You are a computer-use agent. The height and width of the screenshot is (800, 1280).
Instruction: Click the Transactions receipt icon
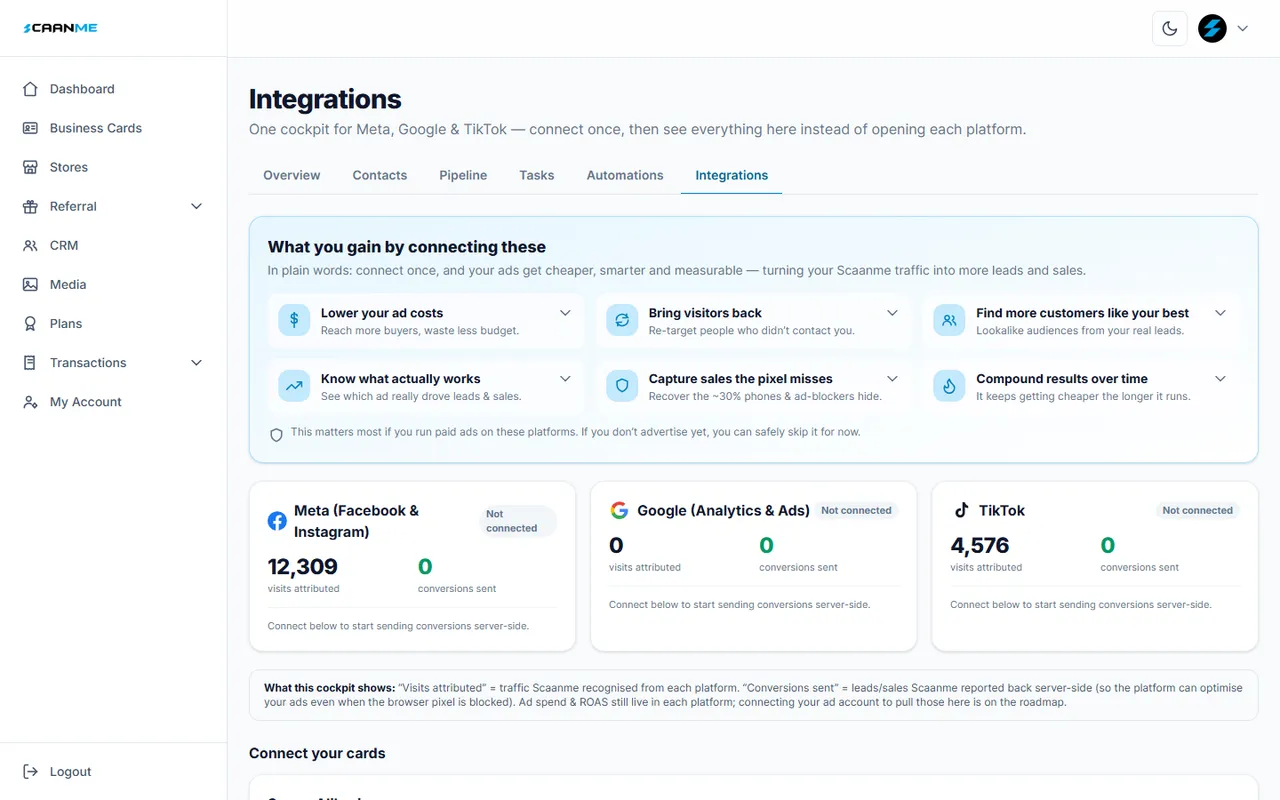pyautogui.click(x=30, y=362)
